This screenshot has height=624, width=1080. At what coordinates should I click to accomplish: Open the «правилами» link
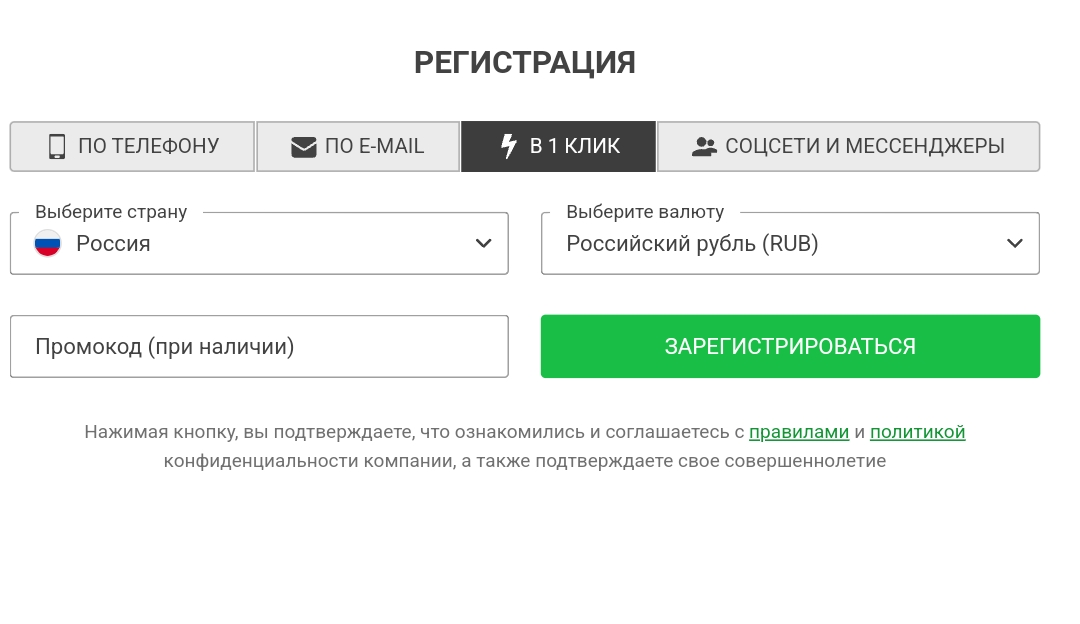click(x=799, y=432)
